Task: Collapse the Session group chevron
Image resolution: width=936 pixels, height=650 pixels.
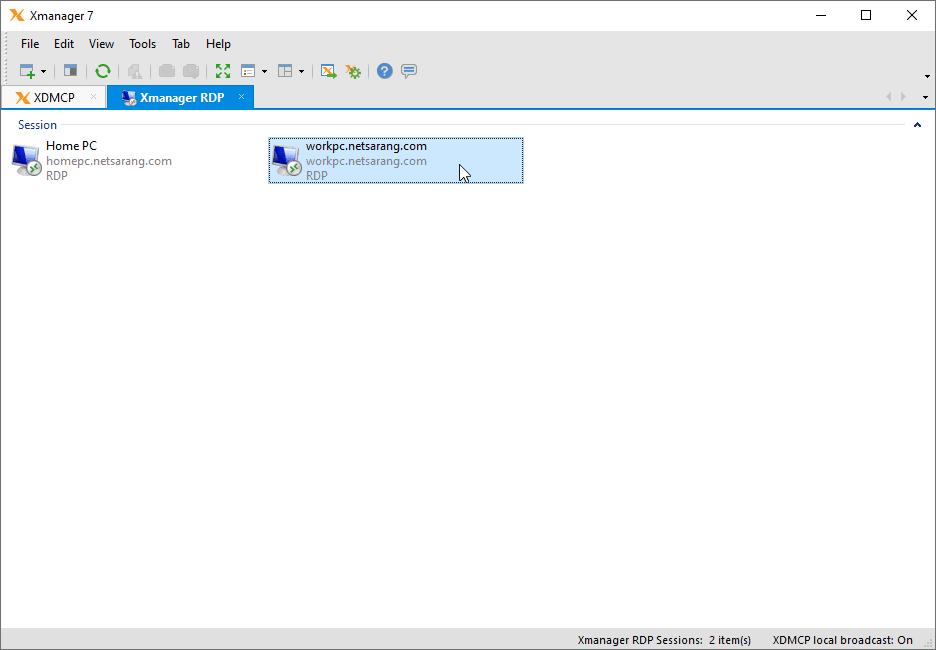Action: (917, 125)
